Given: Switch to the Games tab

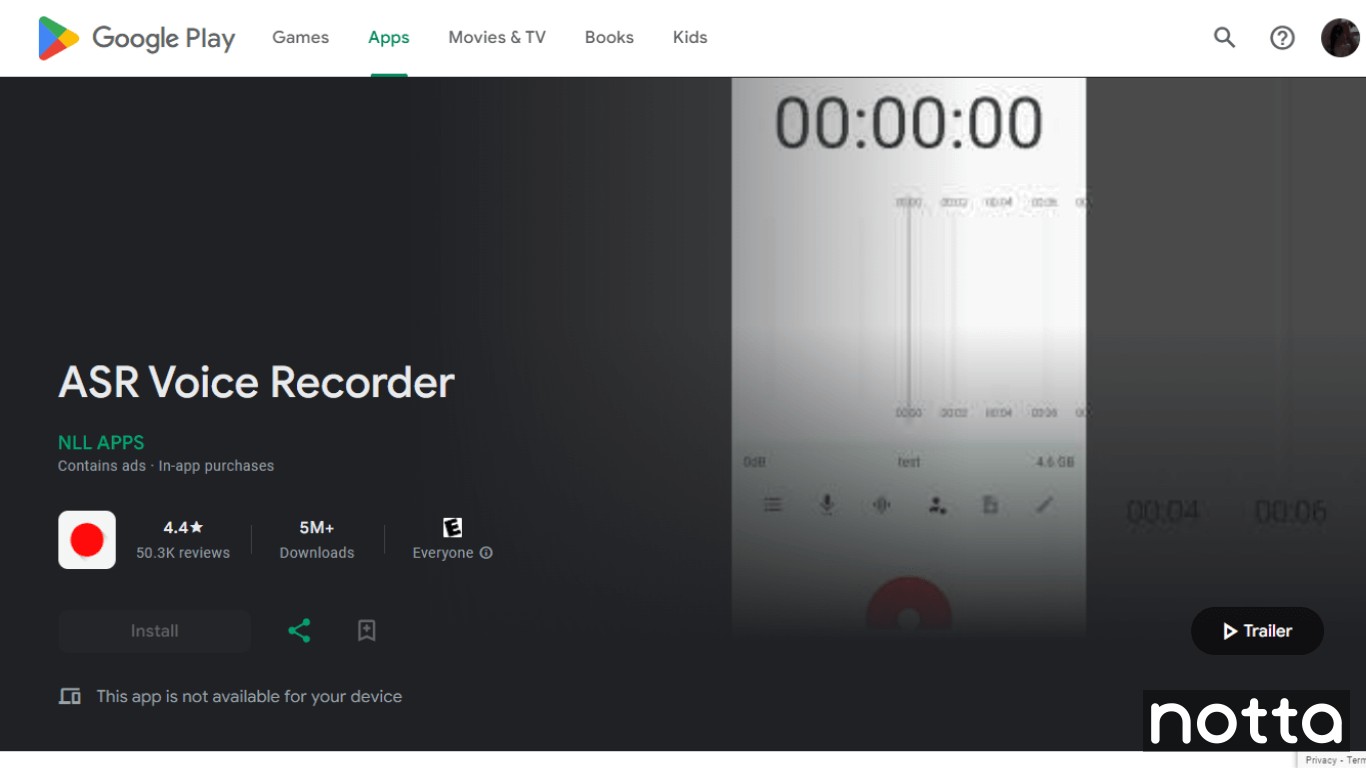Looking at the screenshot, I should click(300, 38).
